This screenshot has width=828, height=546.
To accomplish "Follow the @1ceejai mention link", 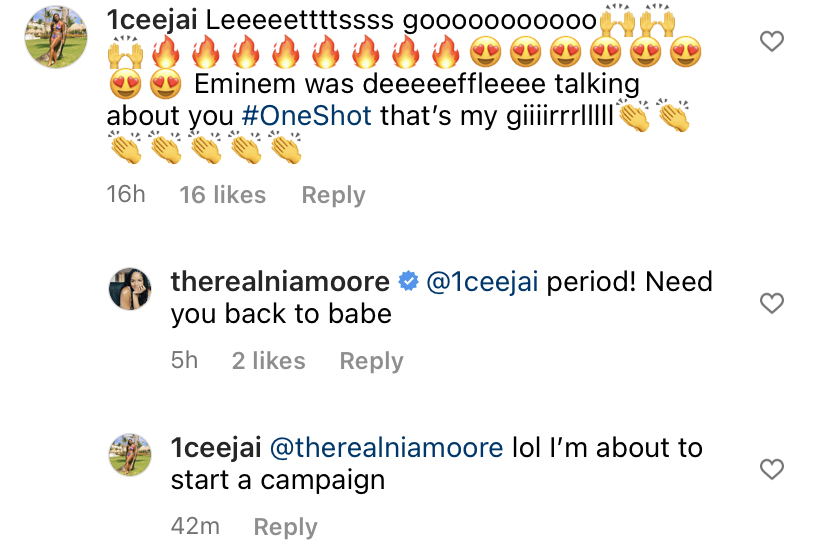I will pos(482,282).
